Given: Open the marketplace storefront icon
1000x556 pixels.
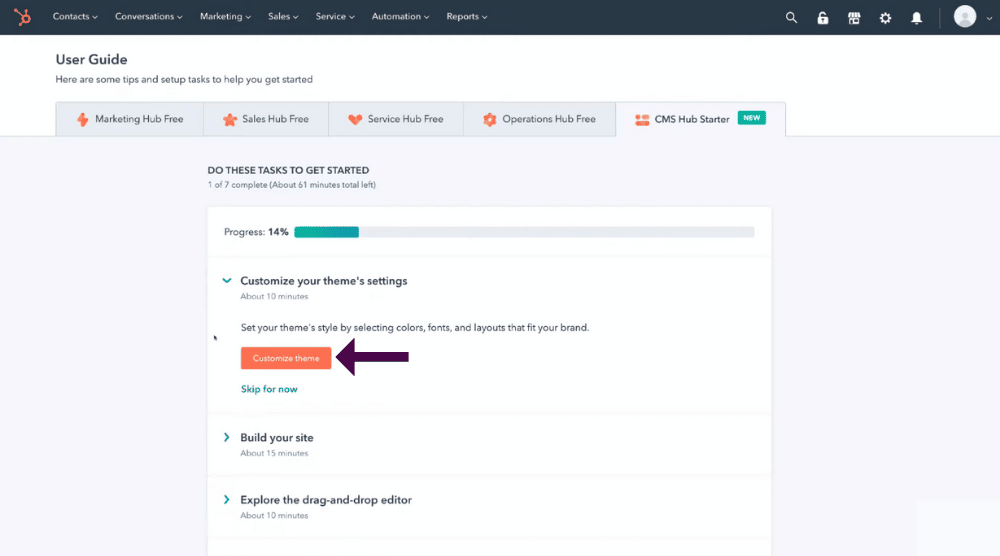Looking at the screenshot, I should coord(854,18).
